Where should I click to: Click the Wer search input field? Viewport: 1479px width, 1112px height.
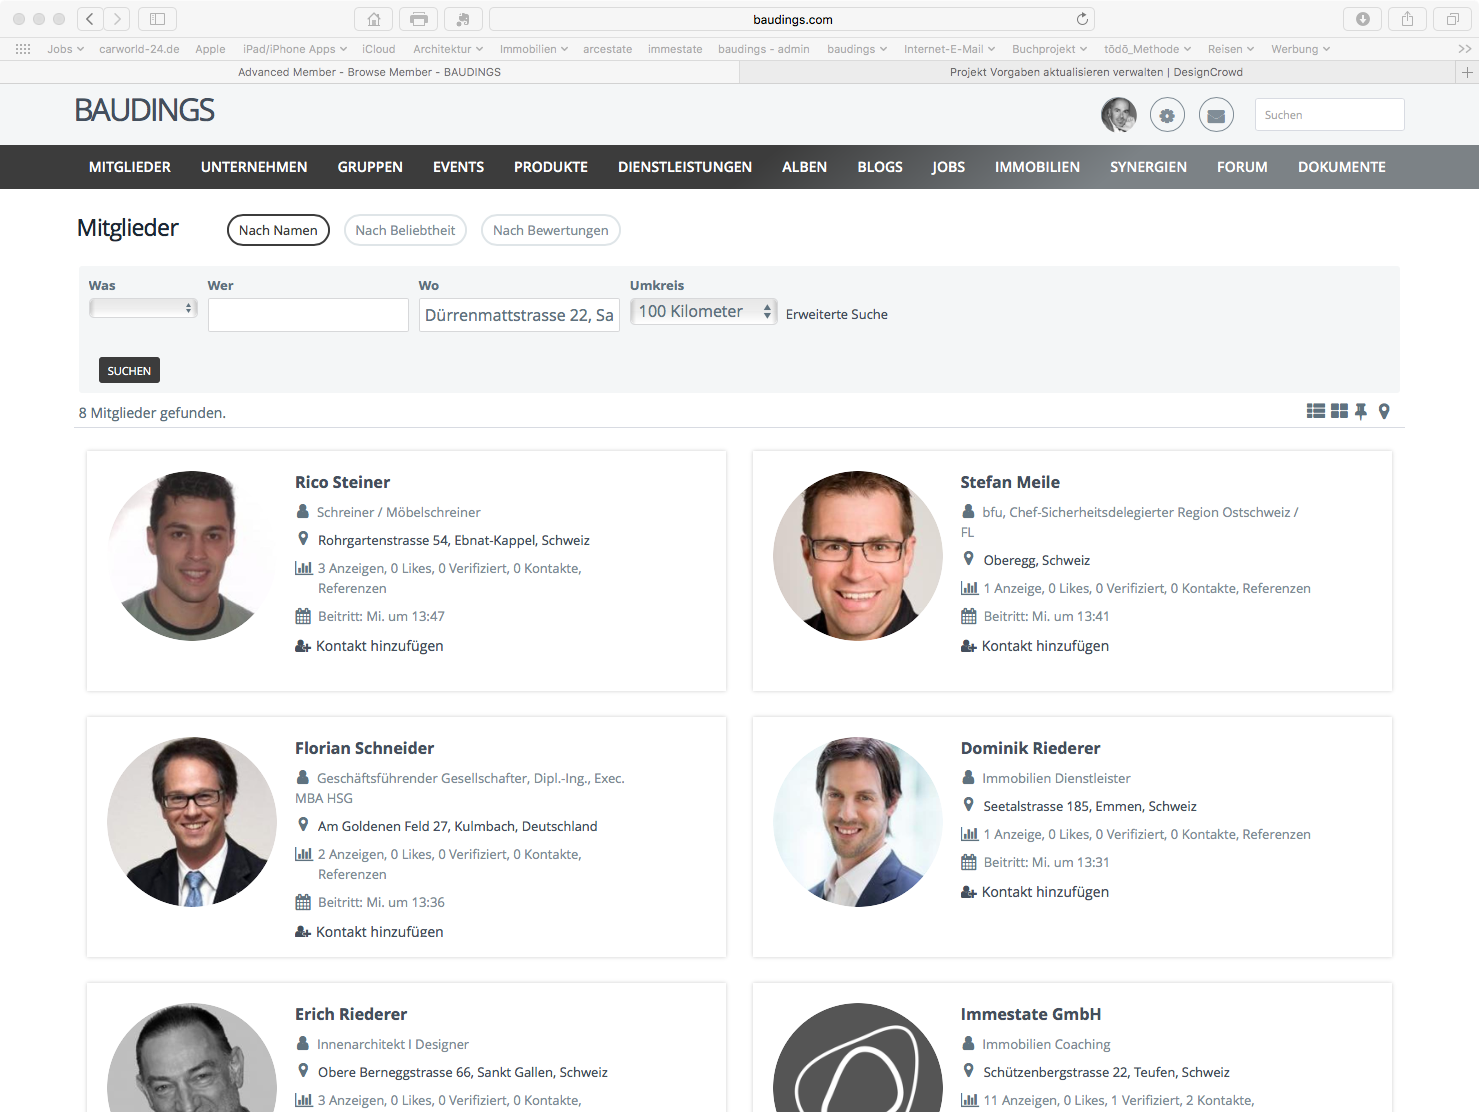308,315
